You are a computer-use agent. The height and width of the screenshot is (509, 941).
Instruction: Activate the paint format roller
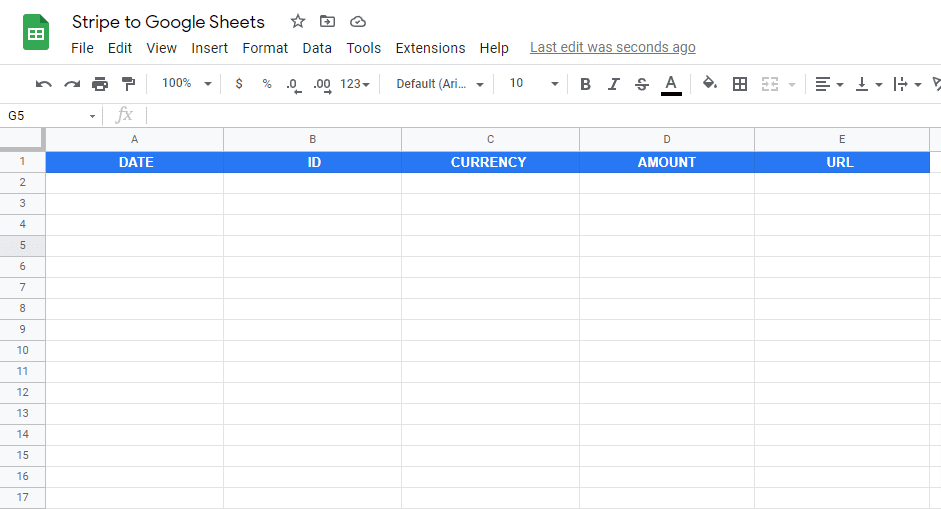click(x=128, y=84)
